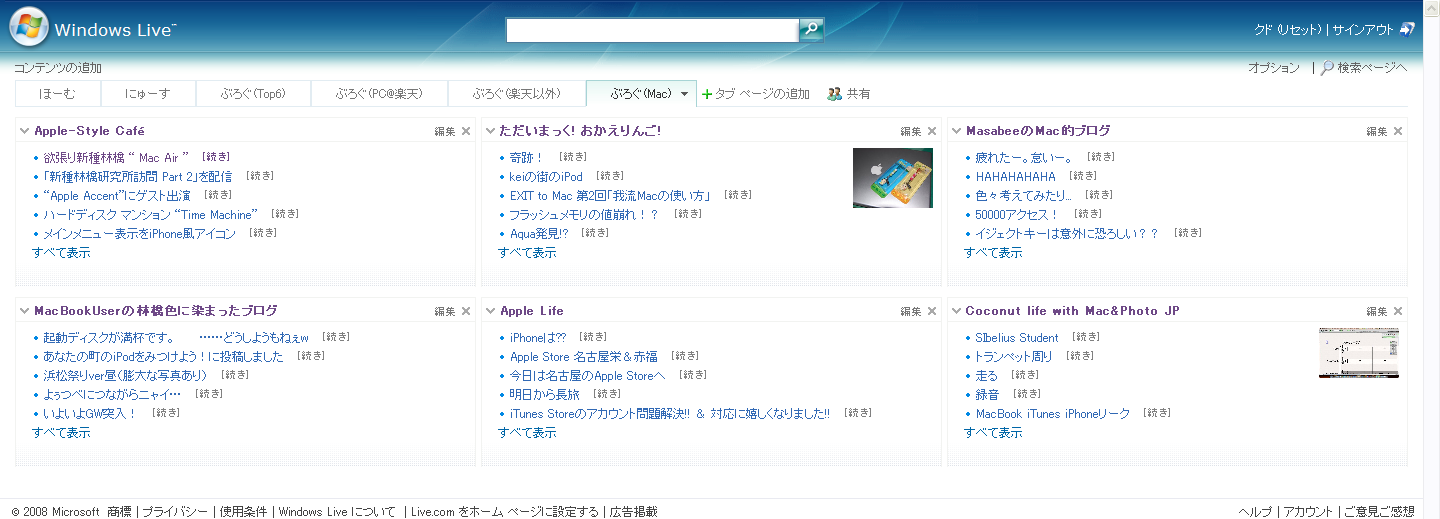Viewport: 1440px width, 519px height.
Task: Open the MacBook iTunes iPhoneリーク post
Action: pos(1053,414)
